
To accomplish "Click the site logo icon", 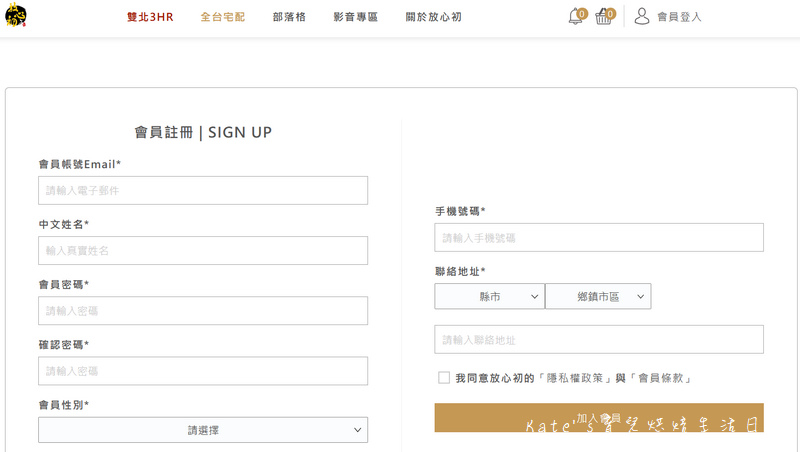I will pos(15,15).
